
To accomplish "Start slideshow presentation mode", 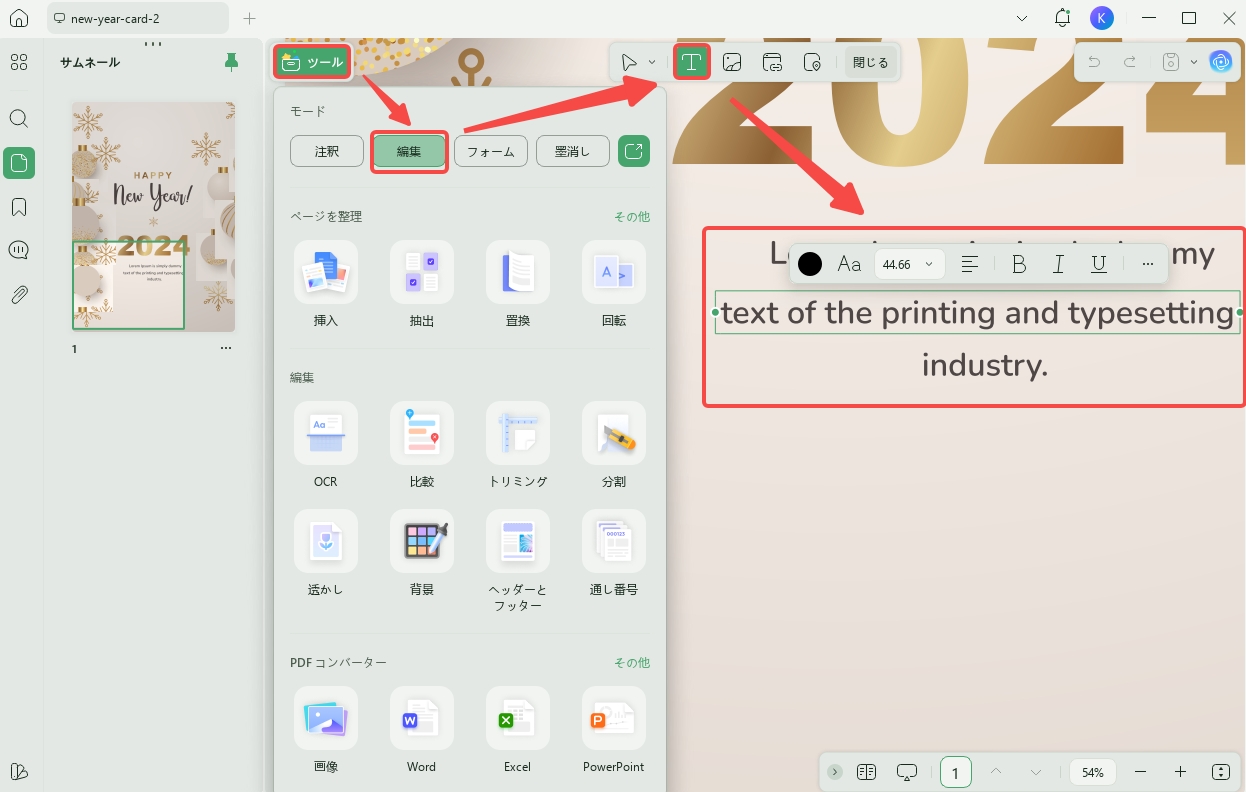I will (x=907, y=772).
